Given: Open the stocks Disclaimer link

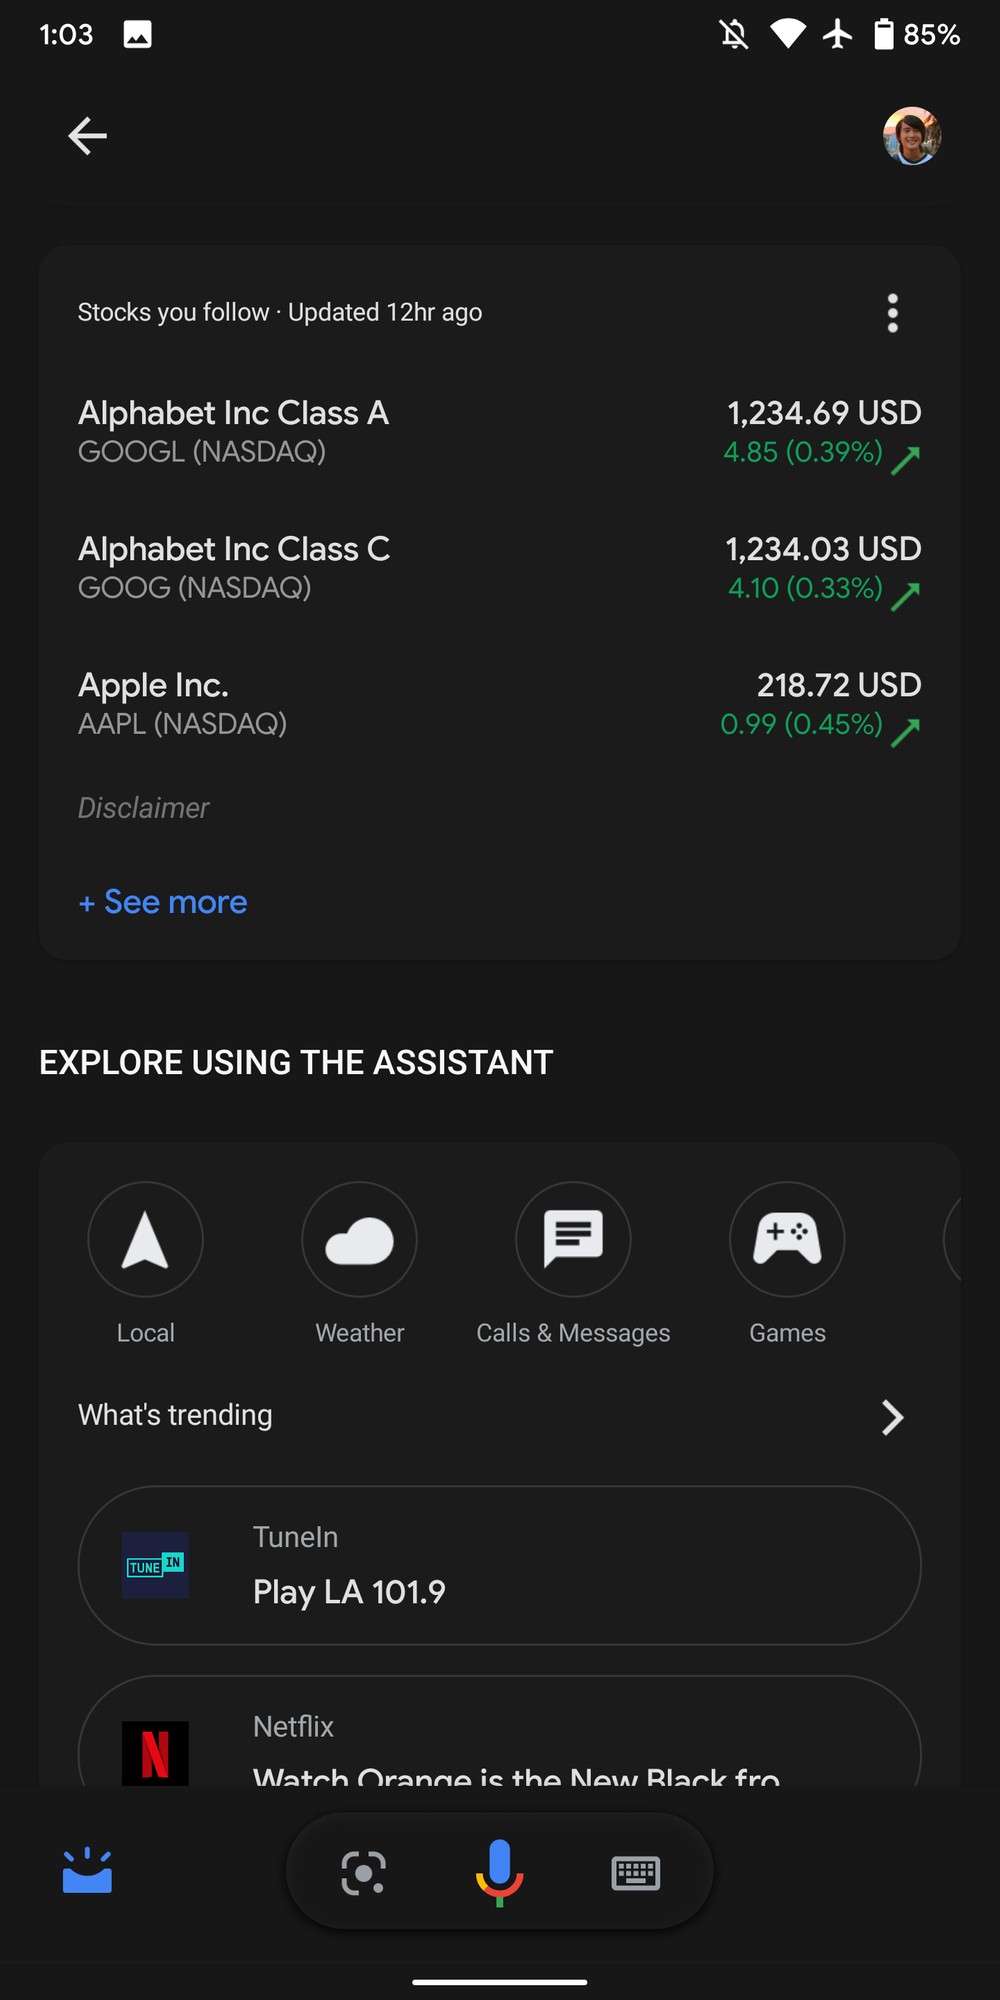Looking at the screenshot, I should tap(144, 808).
